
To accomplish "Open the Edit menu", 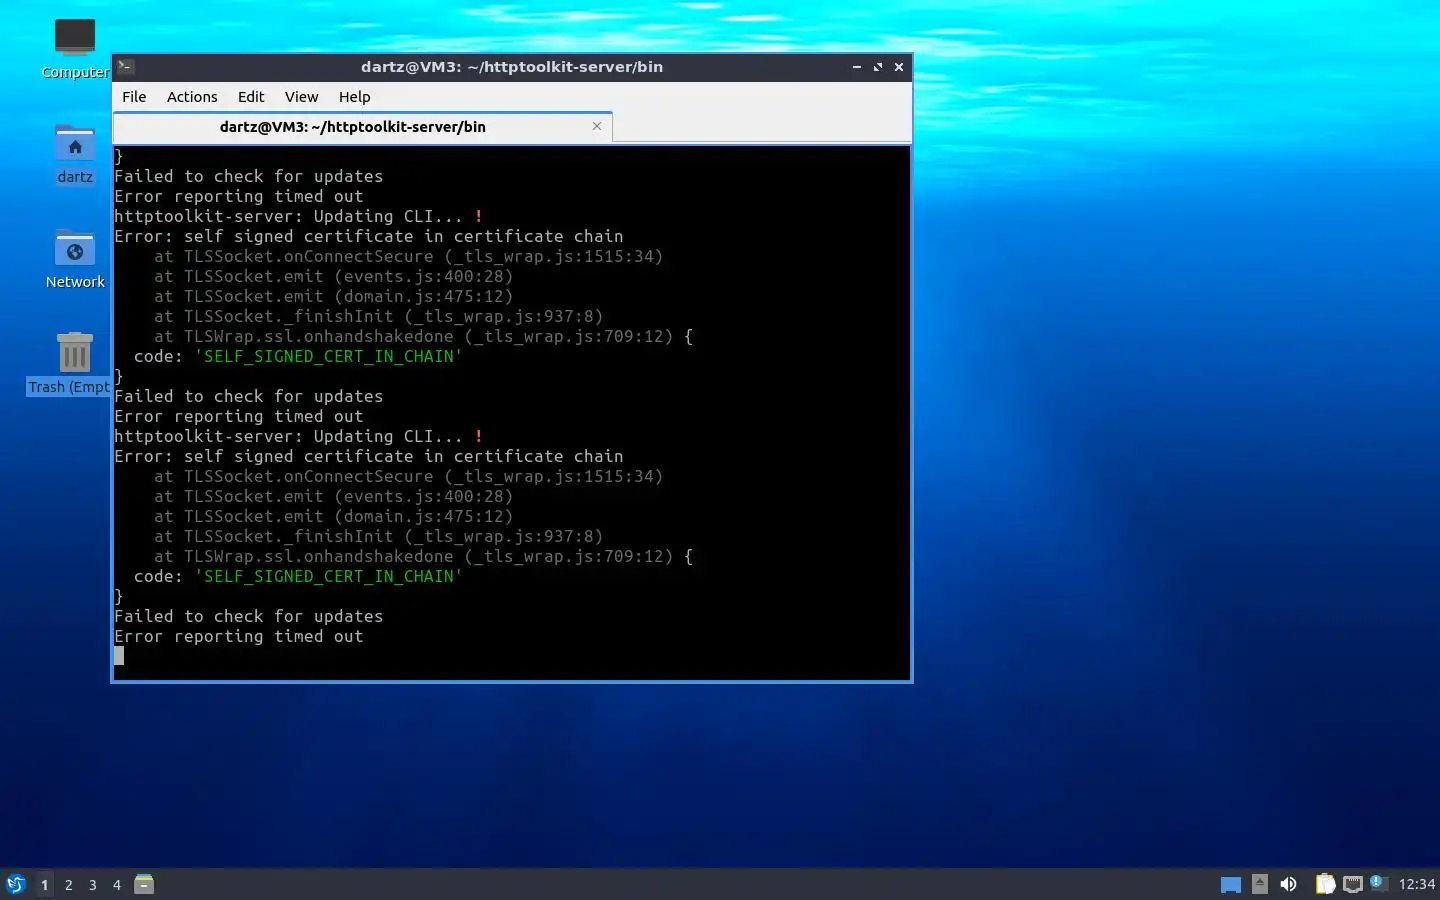I will coord(251,97).
